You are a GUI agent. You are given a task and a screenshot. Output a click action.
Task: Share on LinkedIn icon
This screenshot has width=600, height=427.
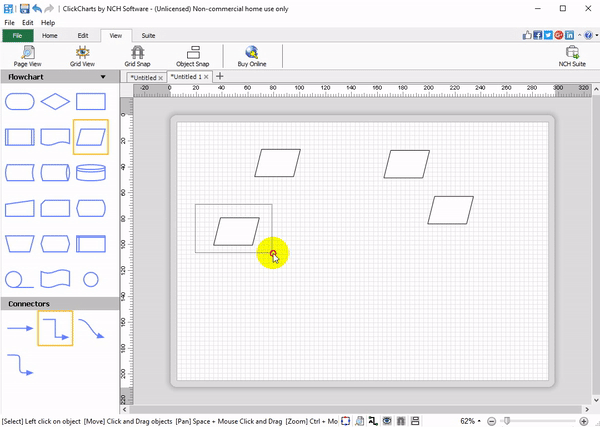pos(569,35)
